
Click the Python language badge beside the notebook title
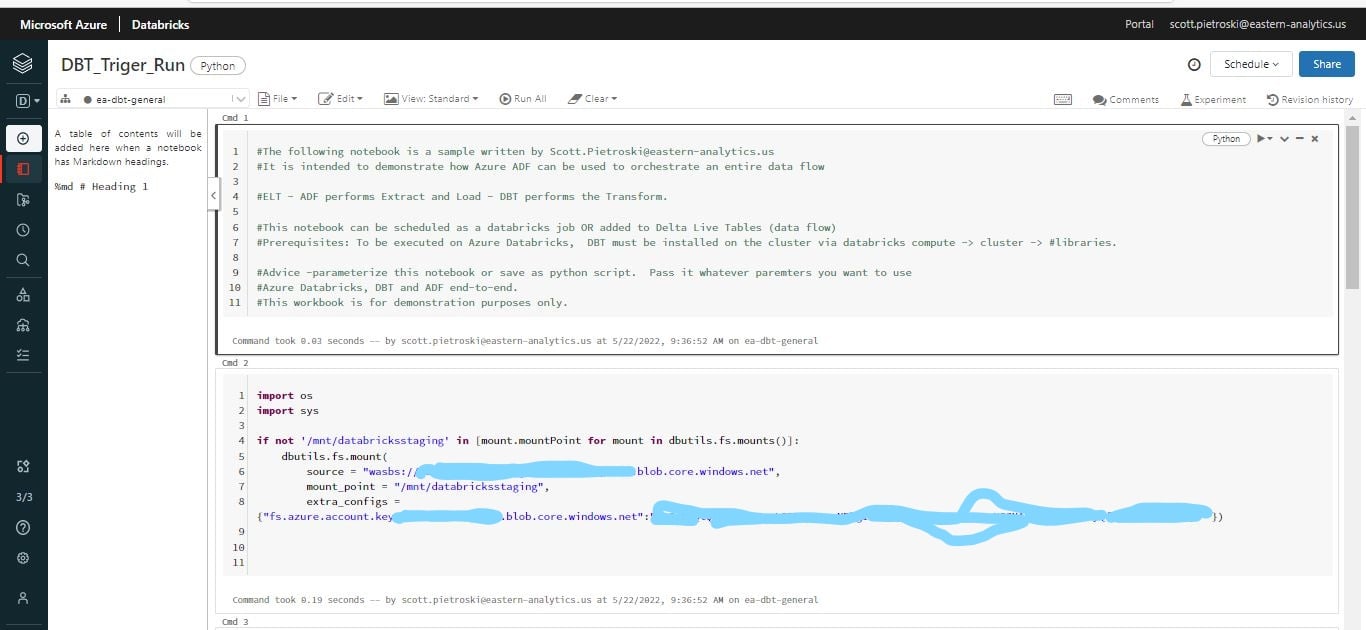217,66
